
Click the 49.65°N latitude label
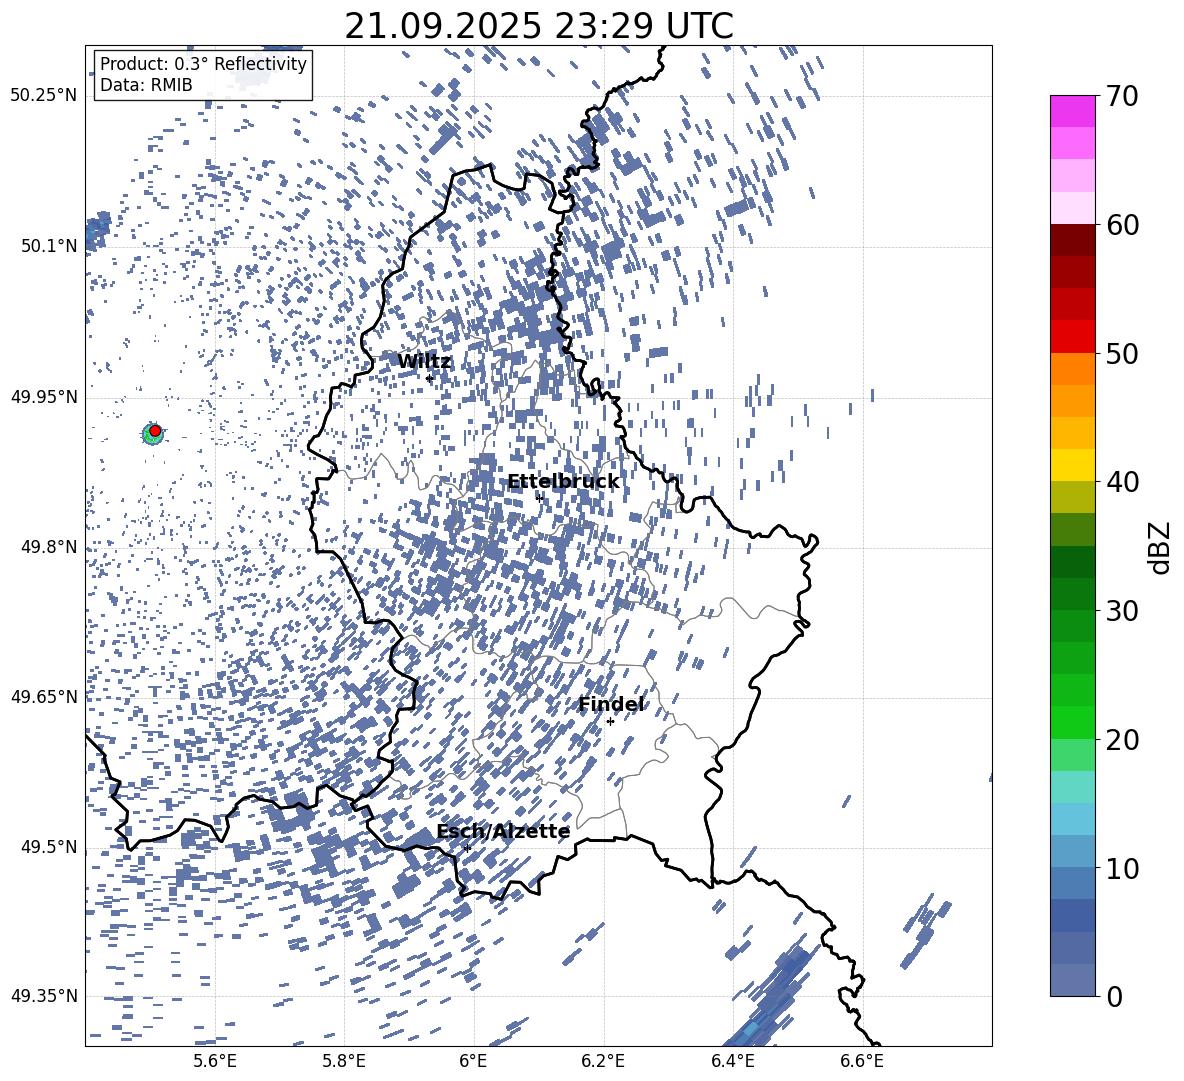(45, 696)
